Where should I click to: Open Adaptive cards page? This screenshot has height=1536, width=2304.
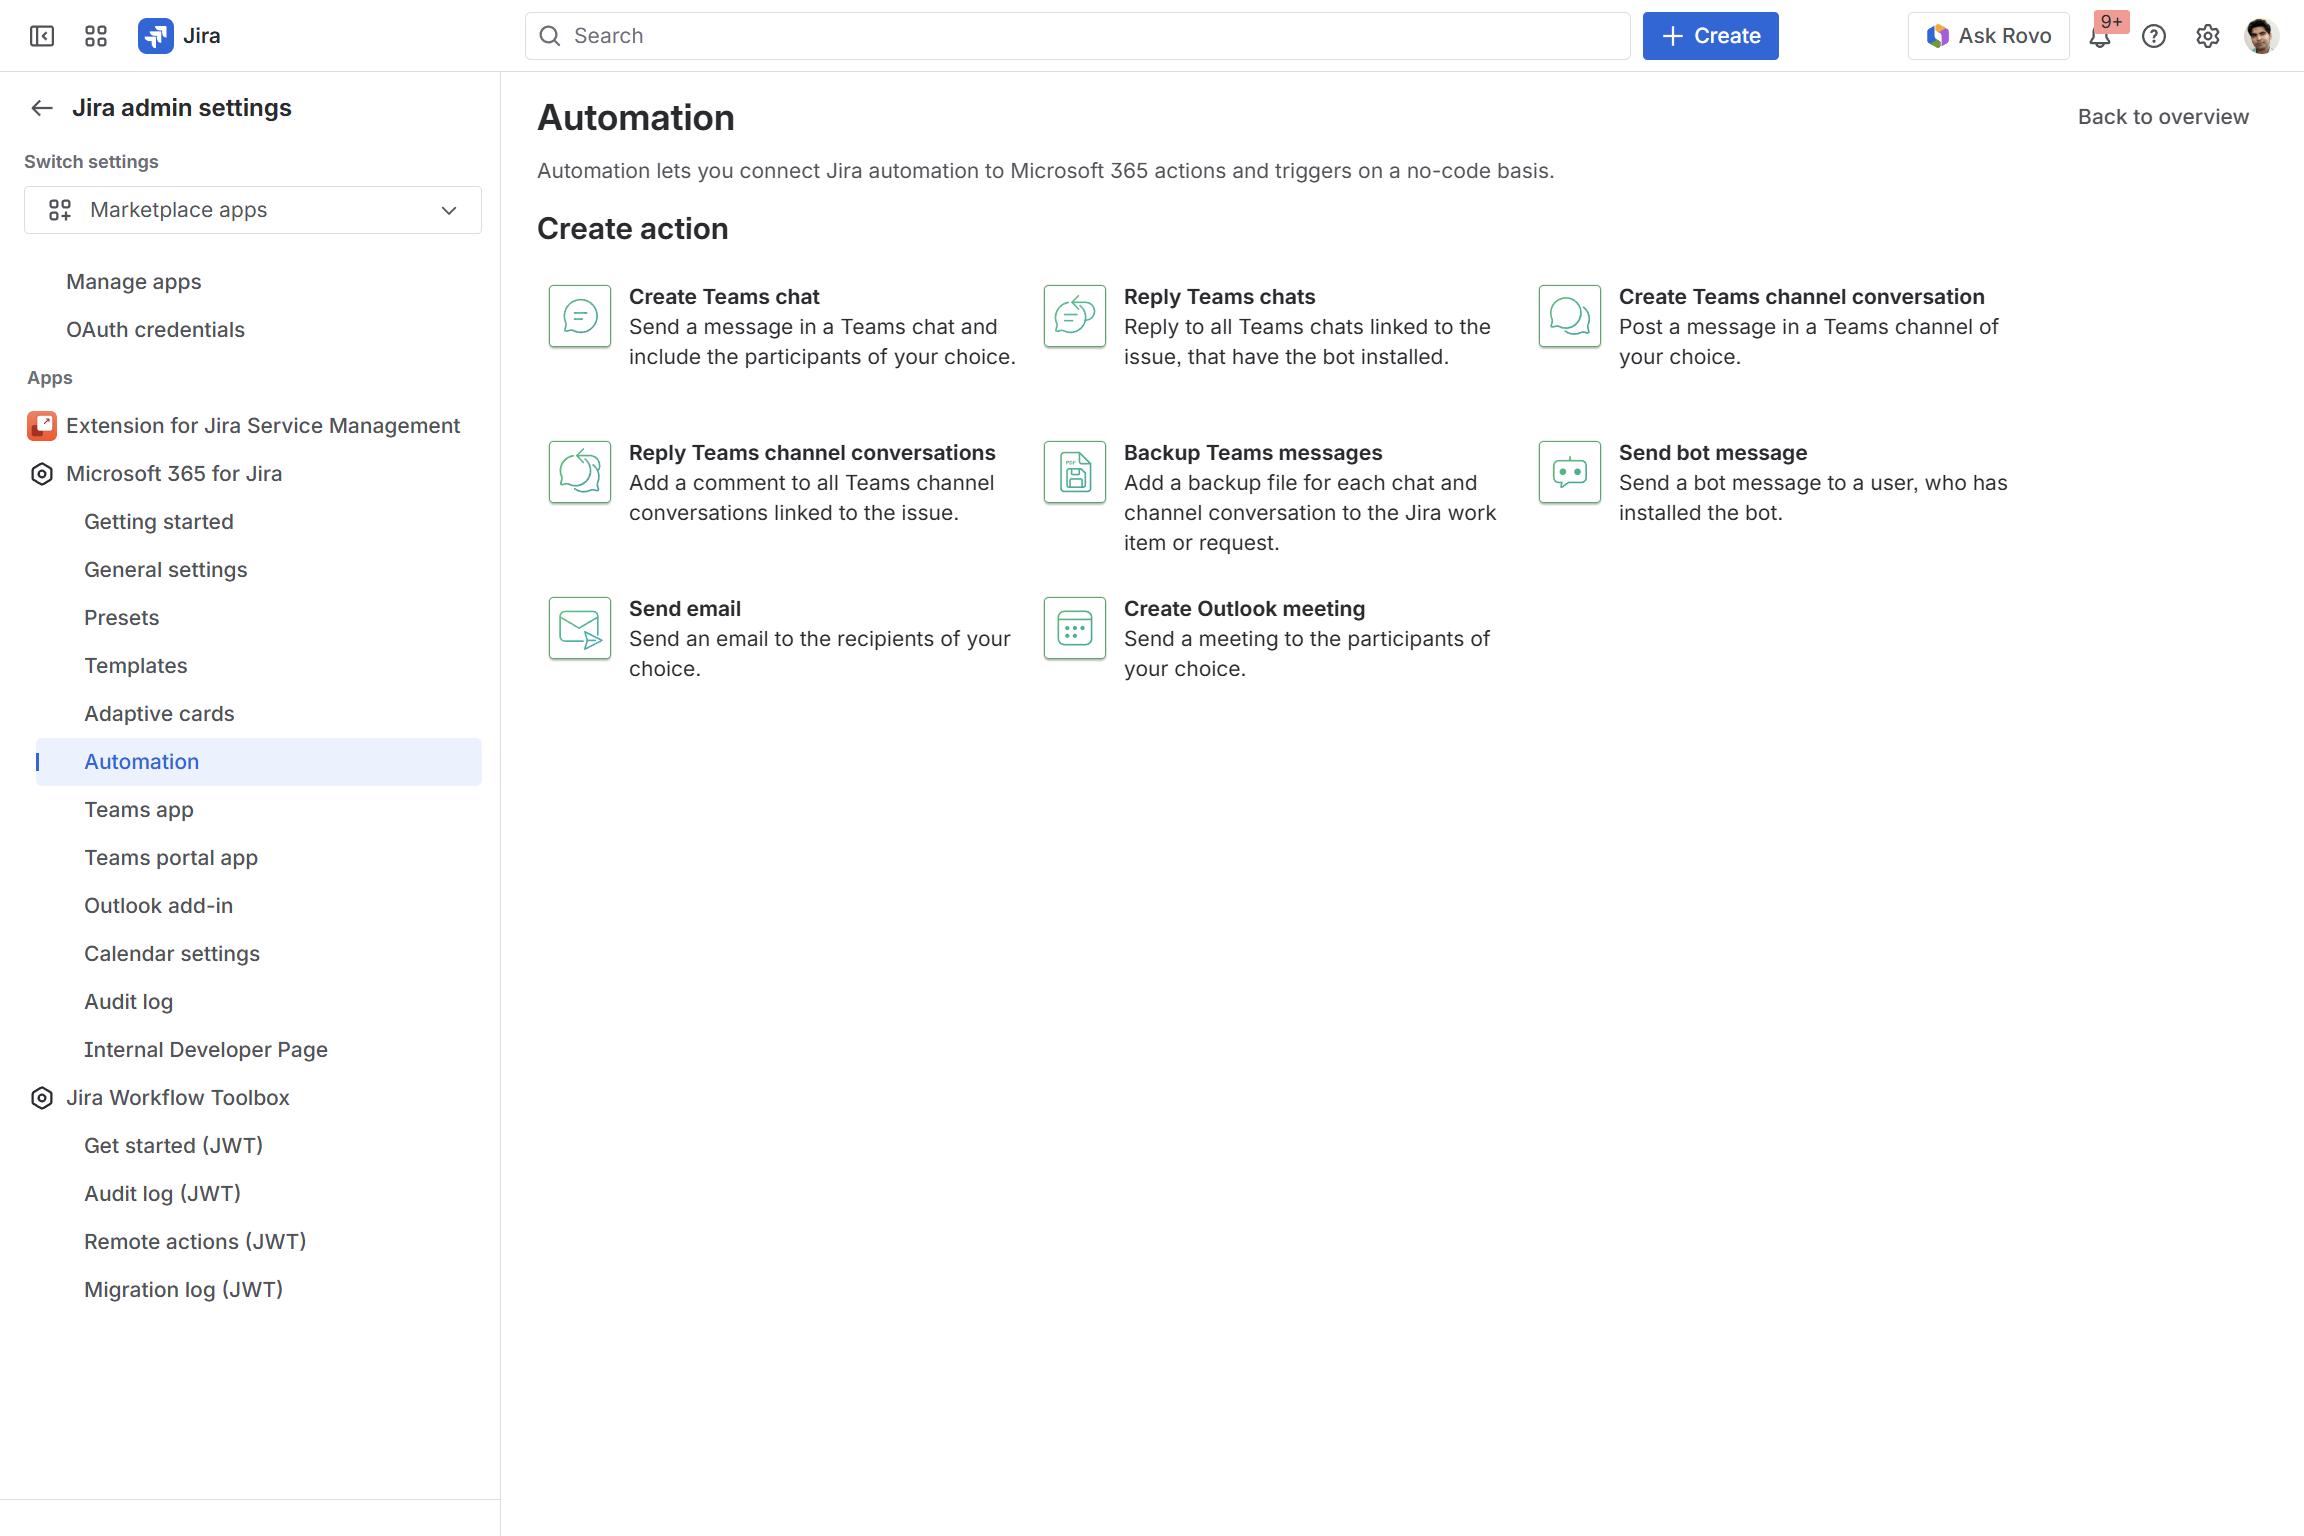159,714
